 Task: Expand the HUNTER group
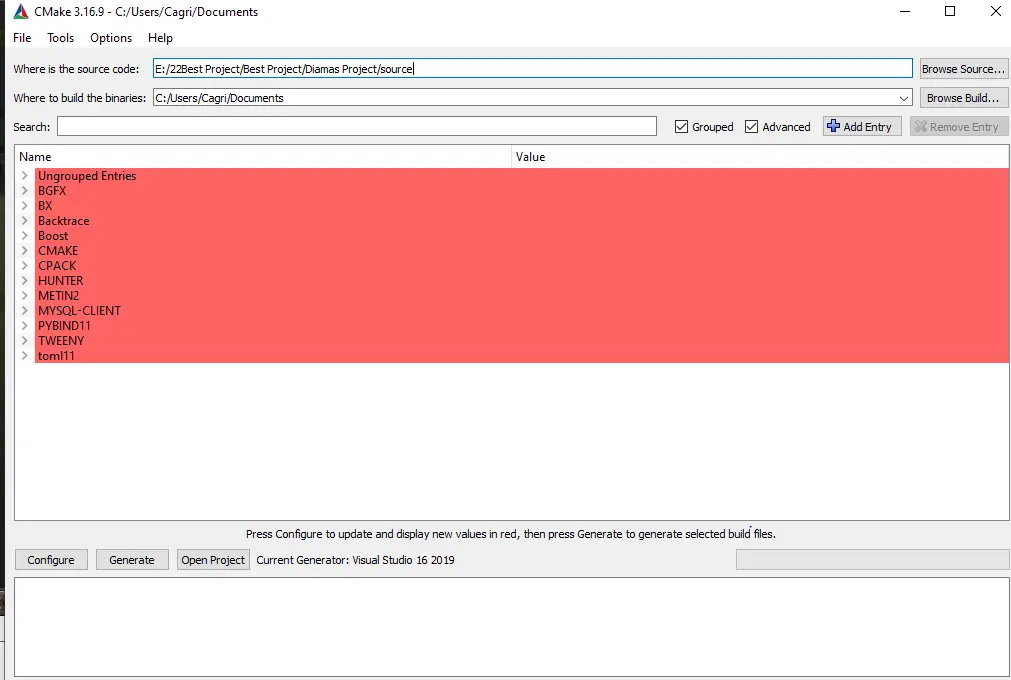(x=25, y=280)
